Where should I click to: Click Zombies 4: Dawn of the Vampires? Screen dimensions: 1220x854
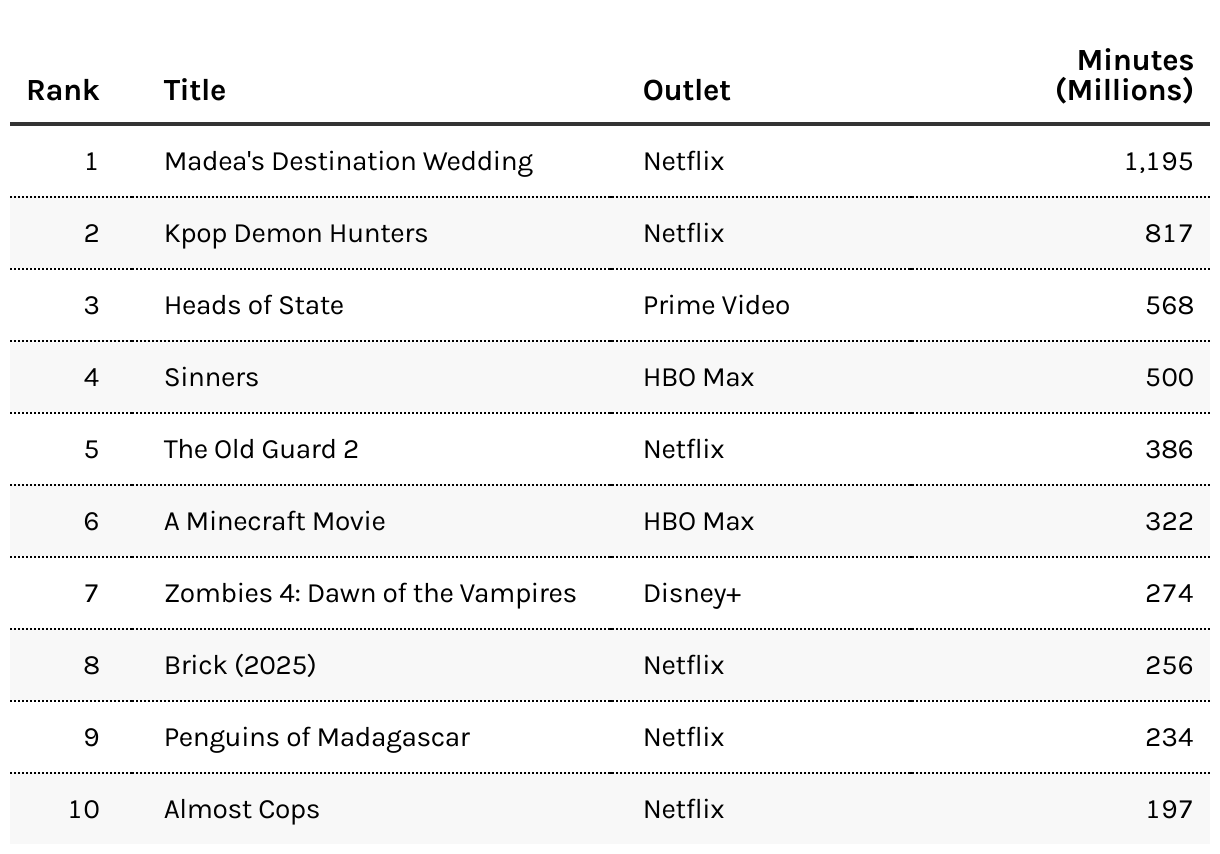(370, 594)
